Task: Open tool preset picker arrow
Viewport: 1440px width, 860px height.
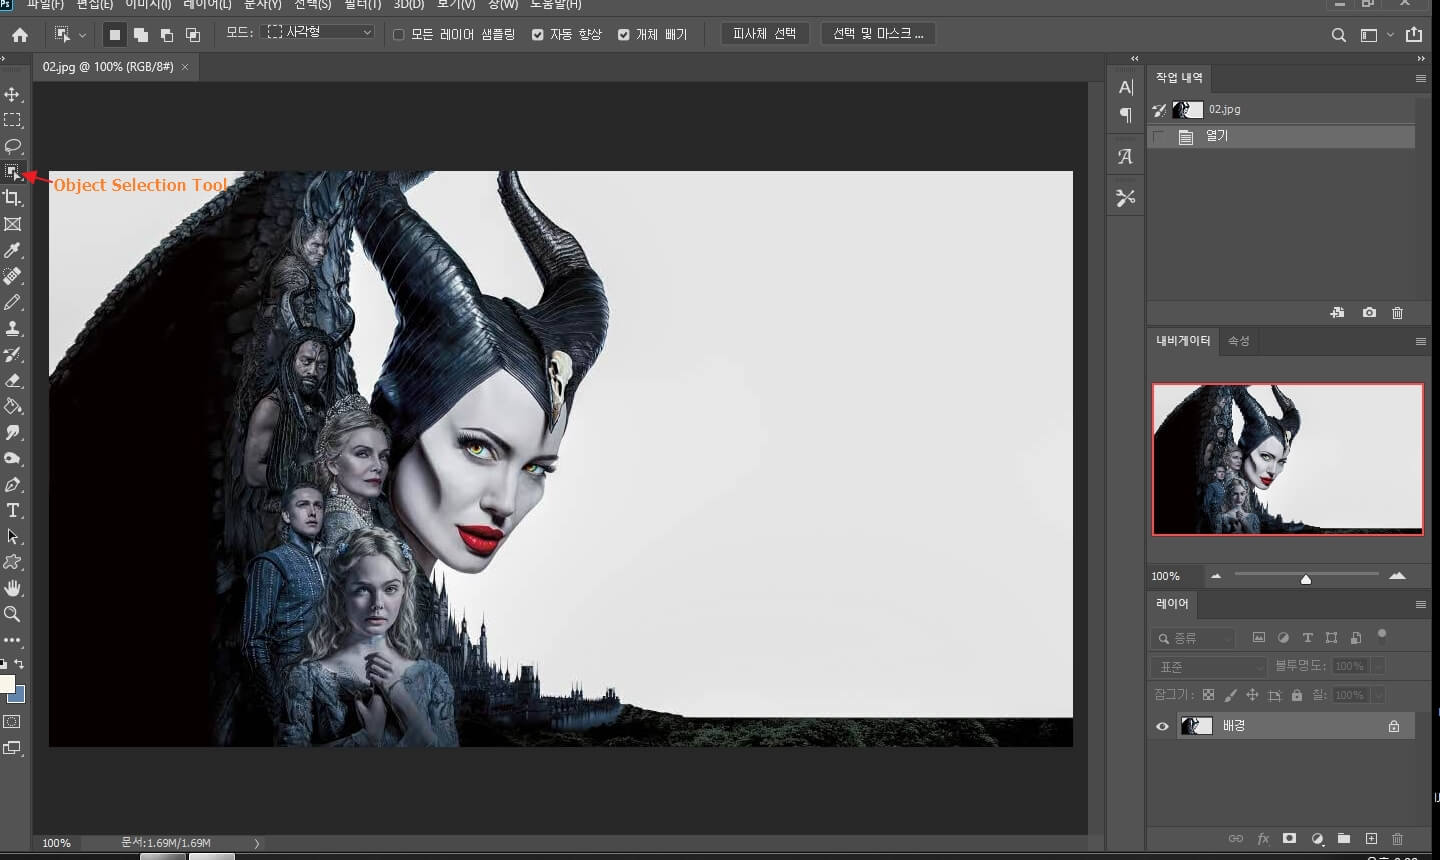Action: coord(82,35)
